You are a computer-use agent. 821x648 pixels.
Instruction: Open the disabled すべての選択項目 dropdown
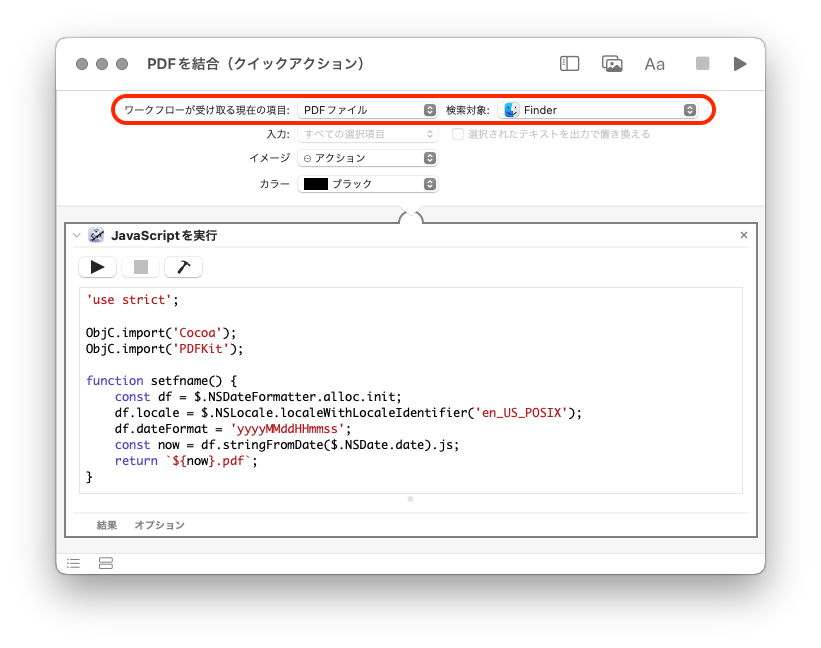point(368,134)
